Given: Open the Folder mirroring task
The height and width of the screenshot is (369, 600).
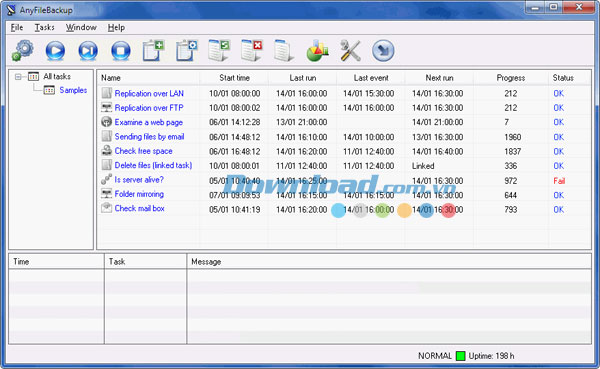Looking at the screenshot, I should 139,194.
